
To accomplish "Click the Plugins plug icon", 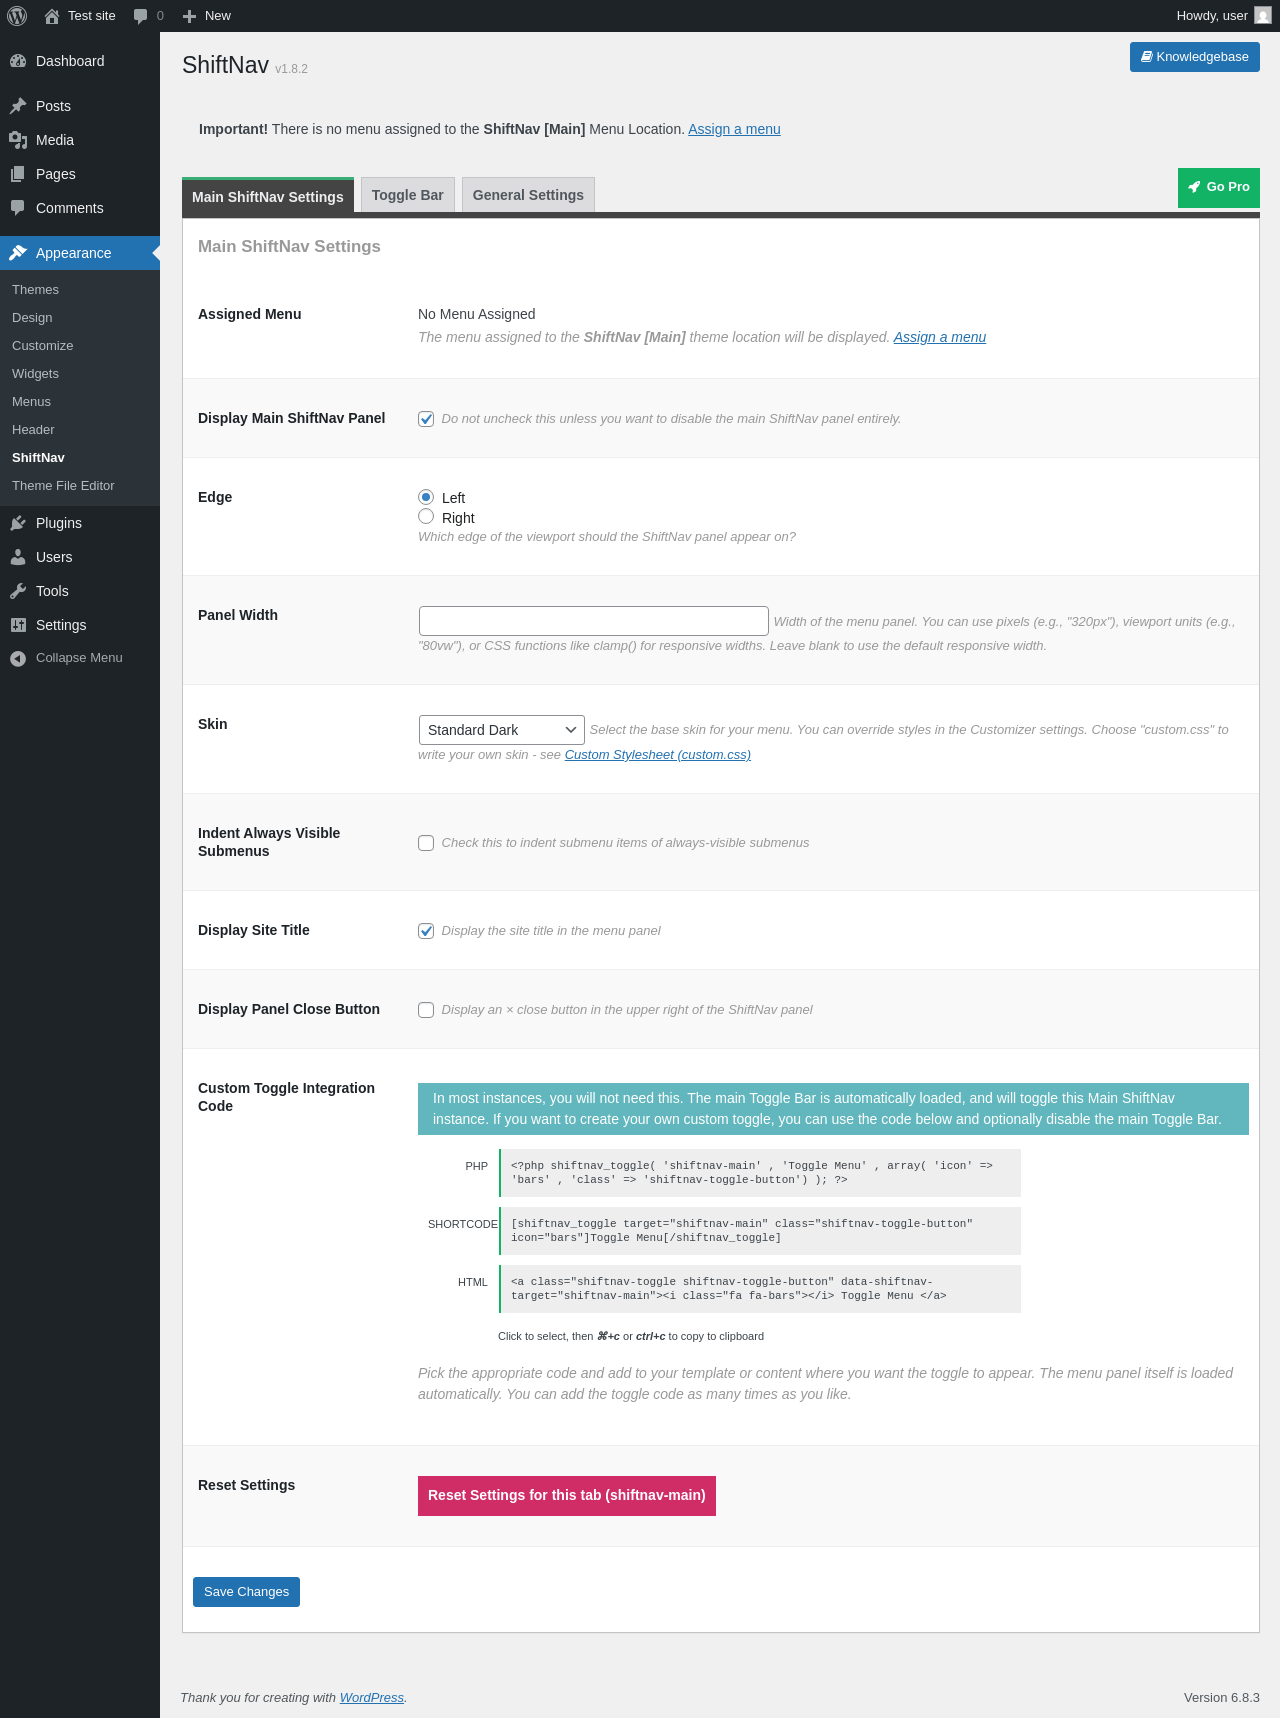I will coord(18,523).
